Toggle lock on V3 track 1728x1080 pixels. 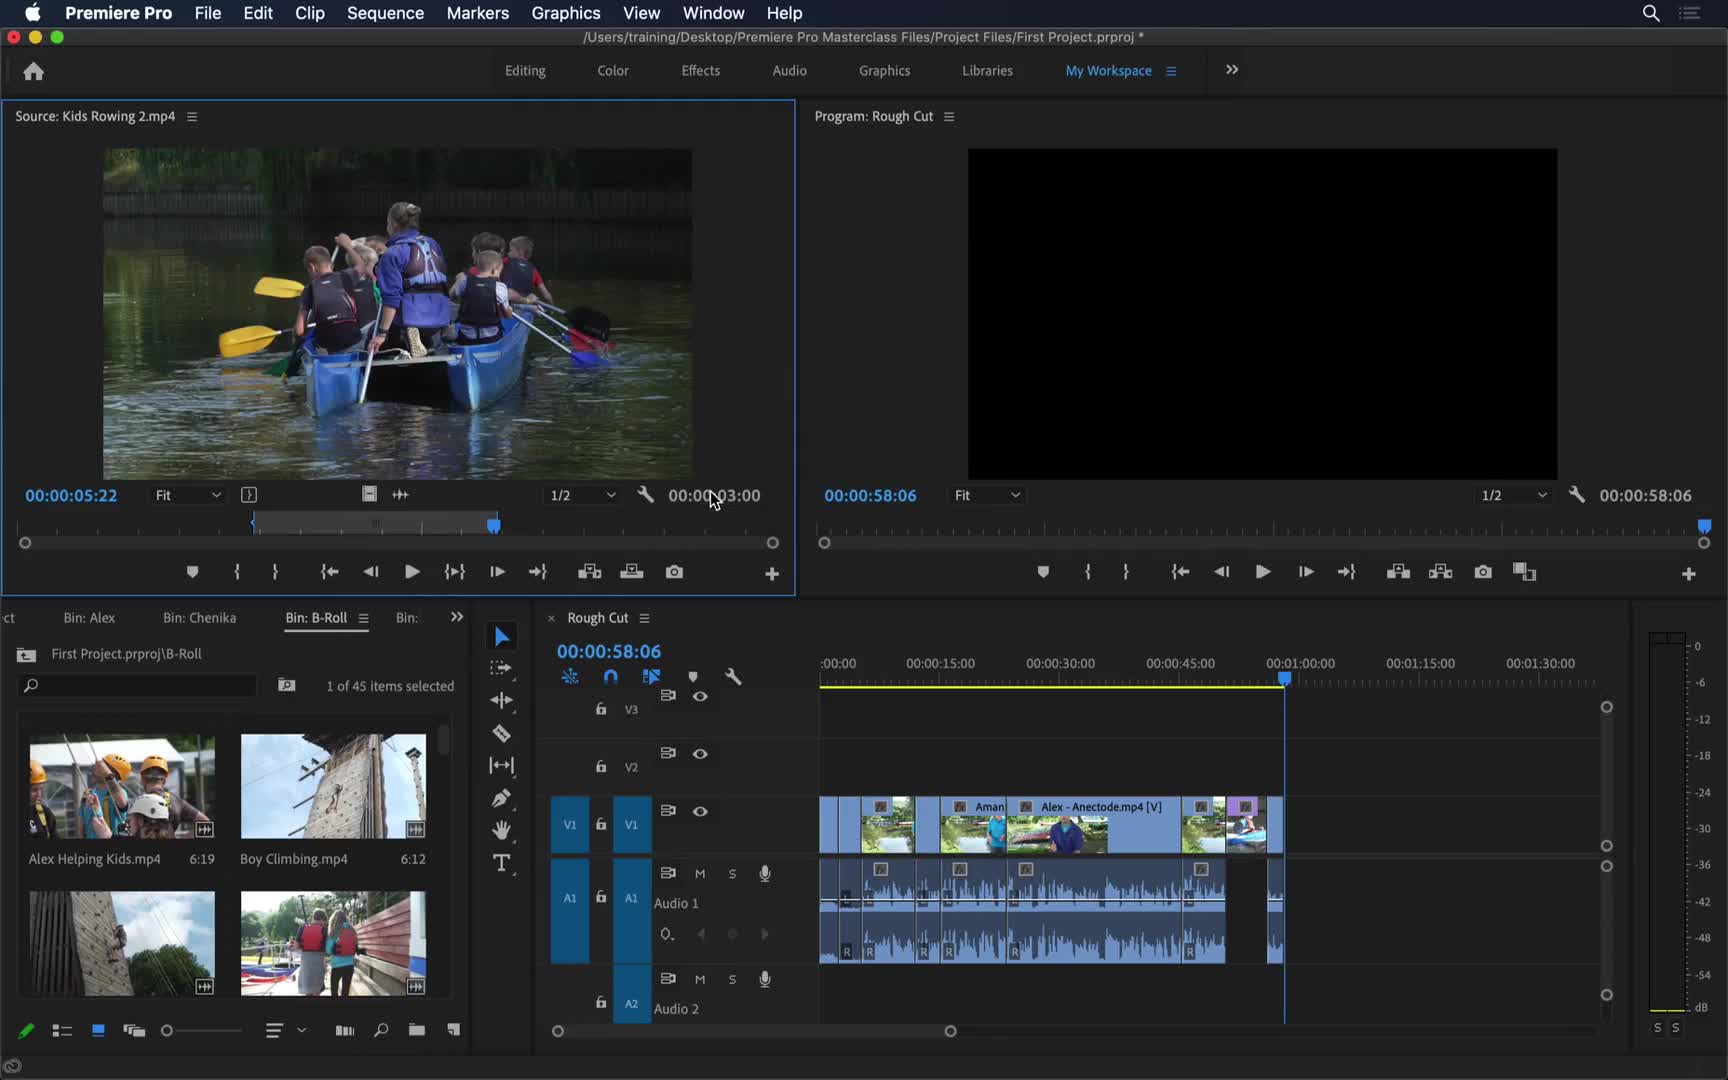[x=601, y=709]
